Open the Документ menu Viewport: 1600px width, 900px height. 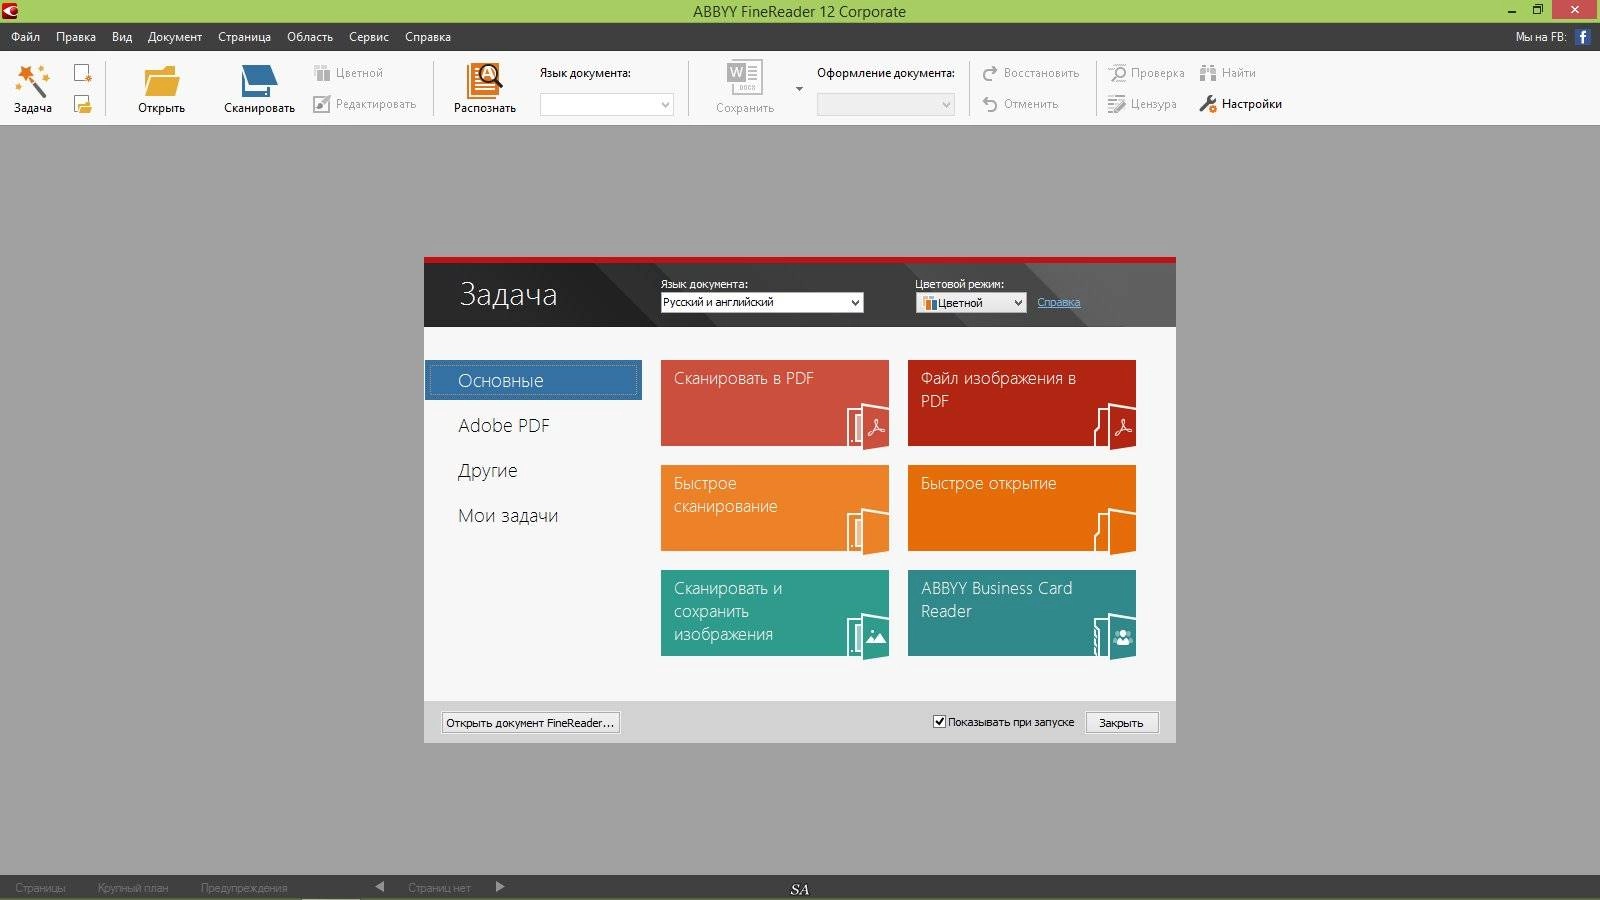coord(175,37)
